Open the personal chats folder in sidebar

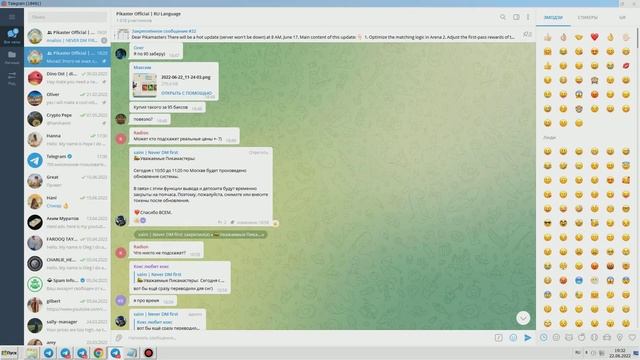[x=12, y=57]
